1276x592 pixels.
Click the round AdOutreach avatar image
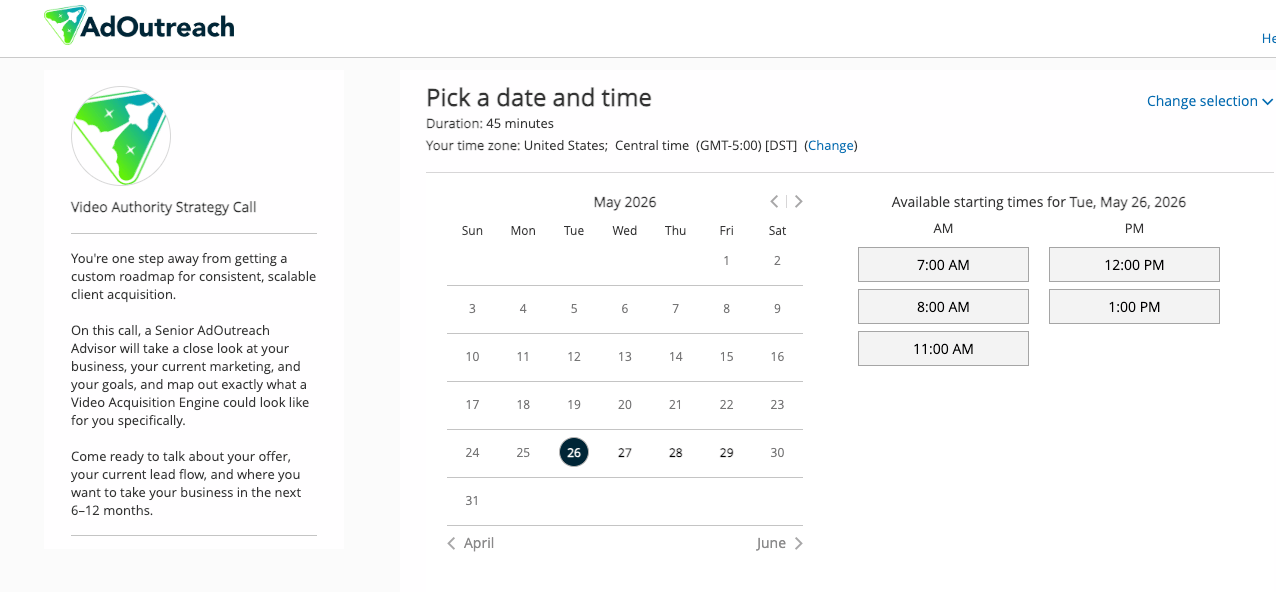click(121, 136)
